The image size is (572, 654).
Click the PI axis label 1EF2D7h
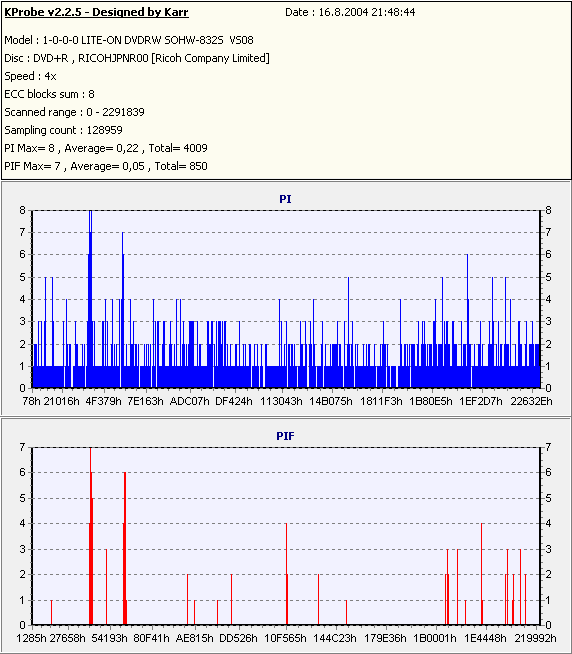coord(481,401)
